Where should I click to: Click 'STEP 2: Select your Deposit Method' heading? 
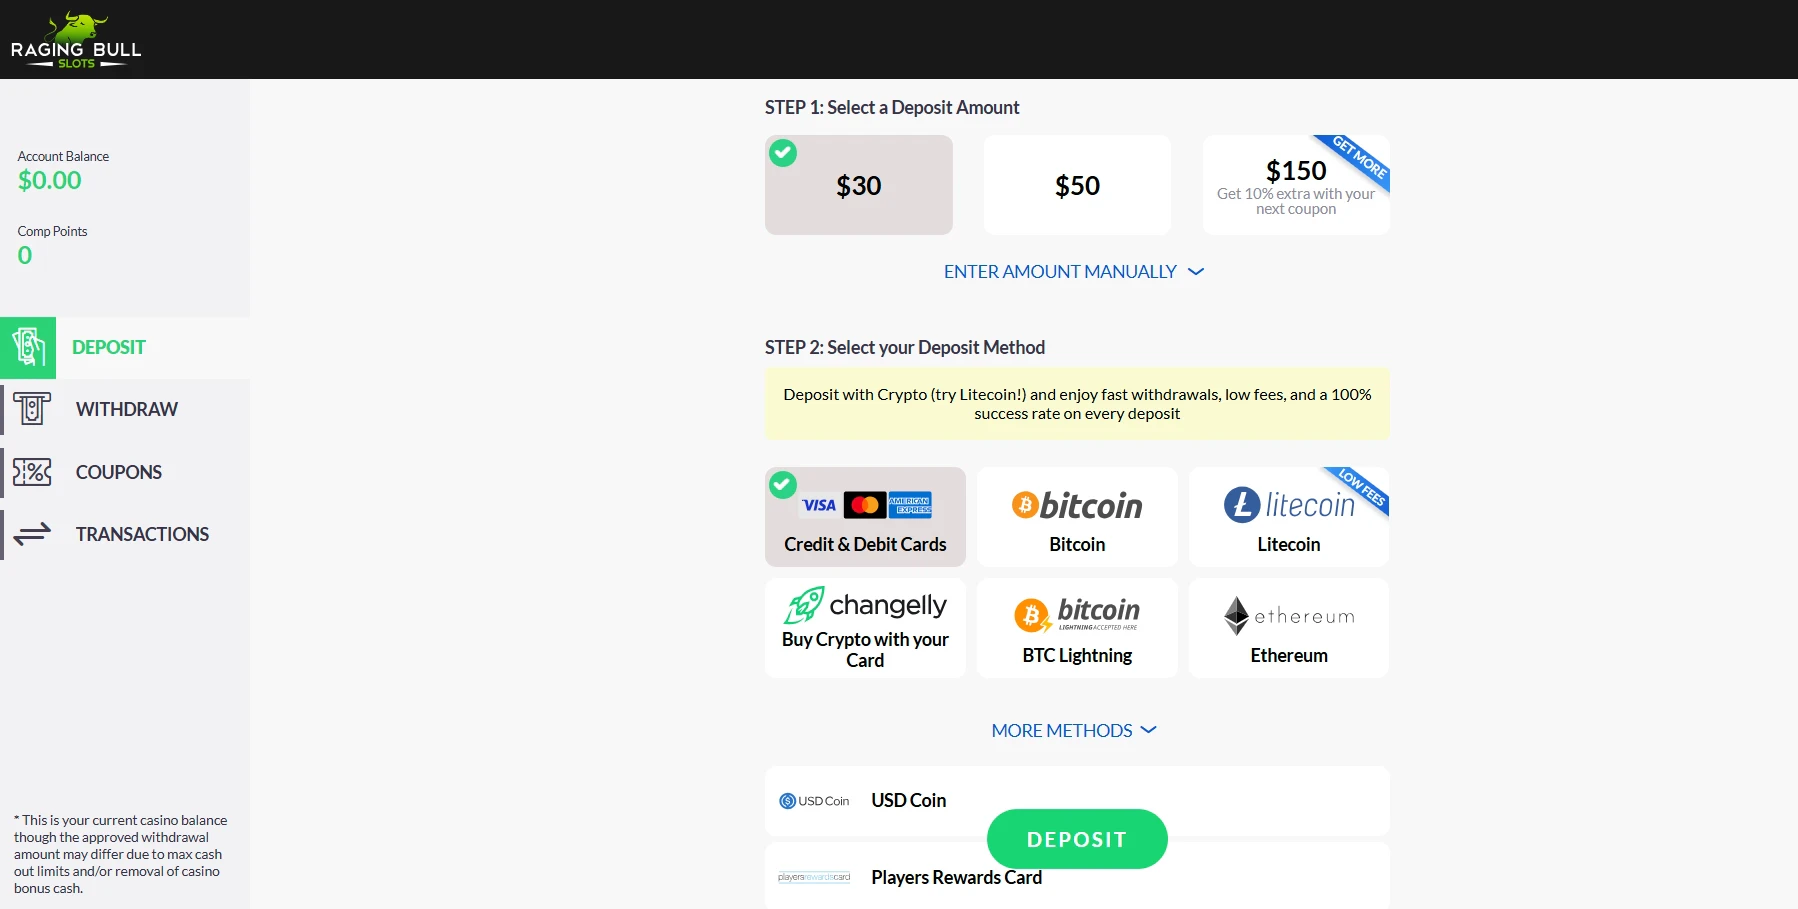click(905, 347)
